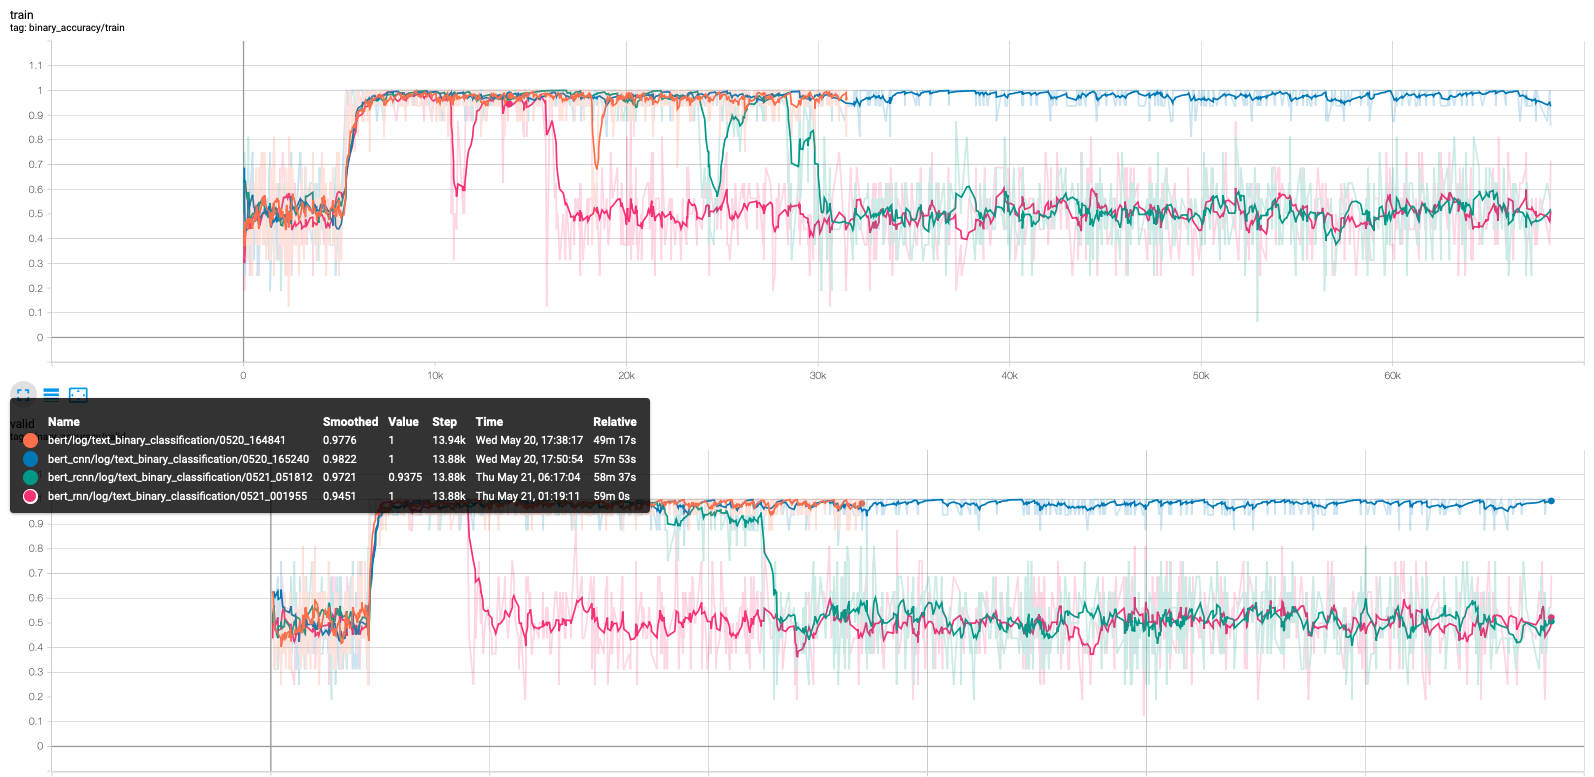Select the blue swatch of the bert_cnn run
Screen dimensions: 1594x777
tap(31, 459)
